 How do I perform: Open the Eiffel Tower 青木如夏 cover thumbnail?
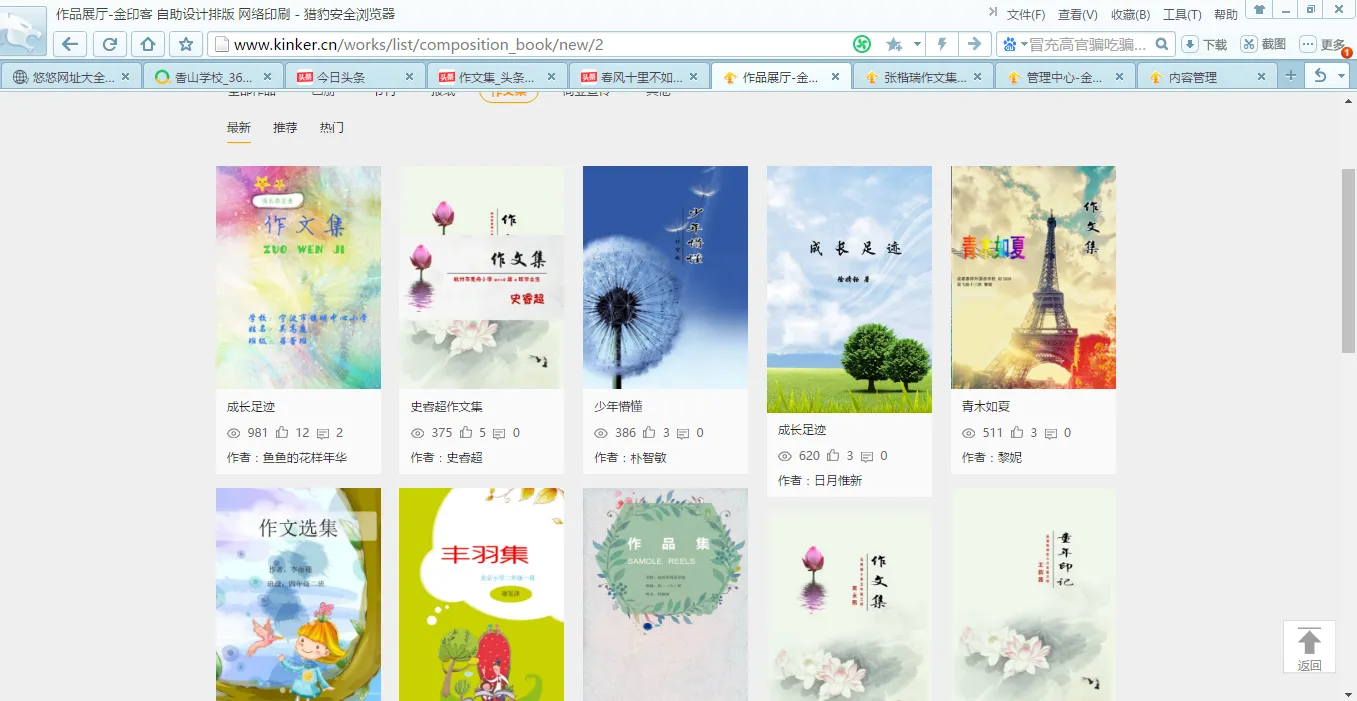coord(1033,277)
